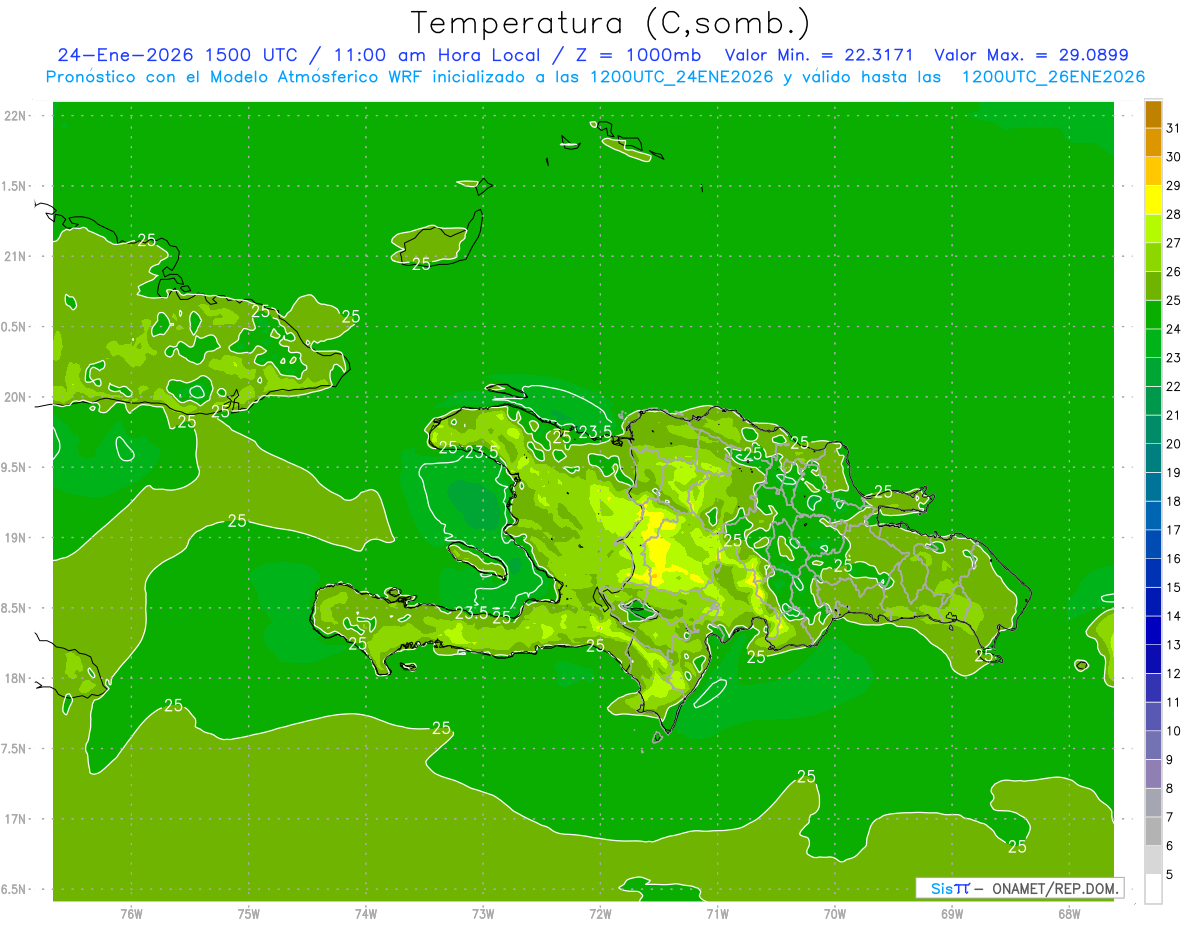Click the dark orange colorbar segment above 31

(x=1153, y=114)
